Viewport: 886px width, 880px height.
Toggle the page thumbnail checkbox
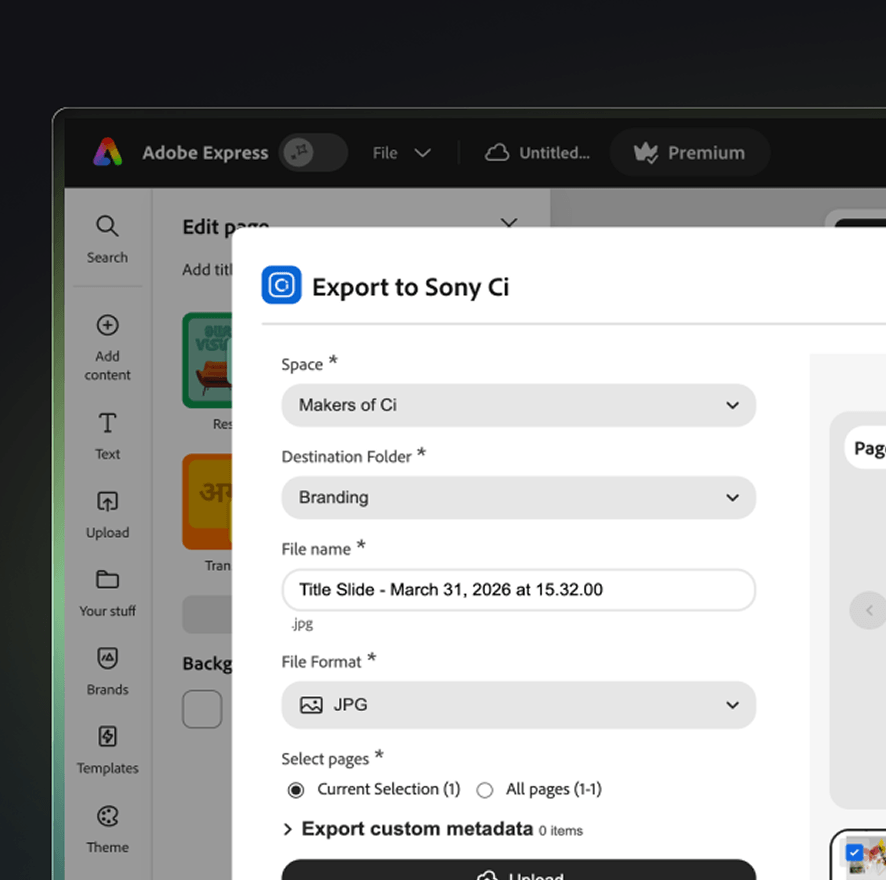(854, 852)
